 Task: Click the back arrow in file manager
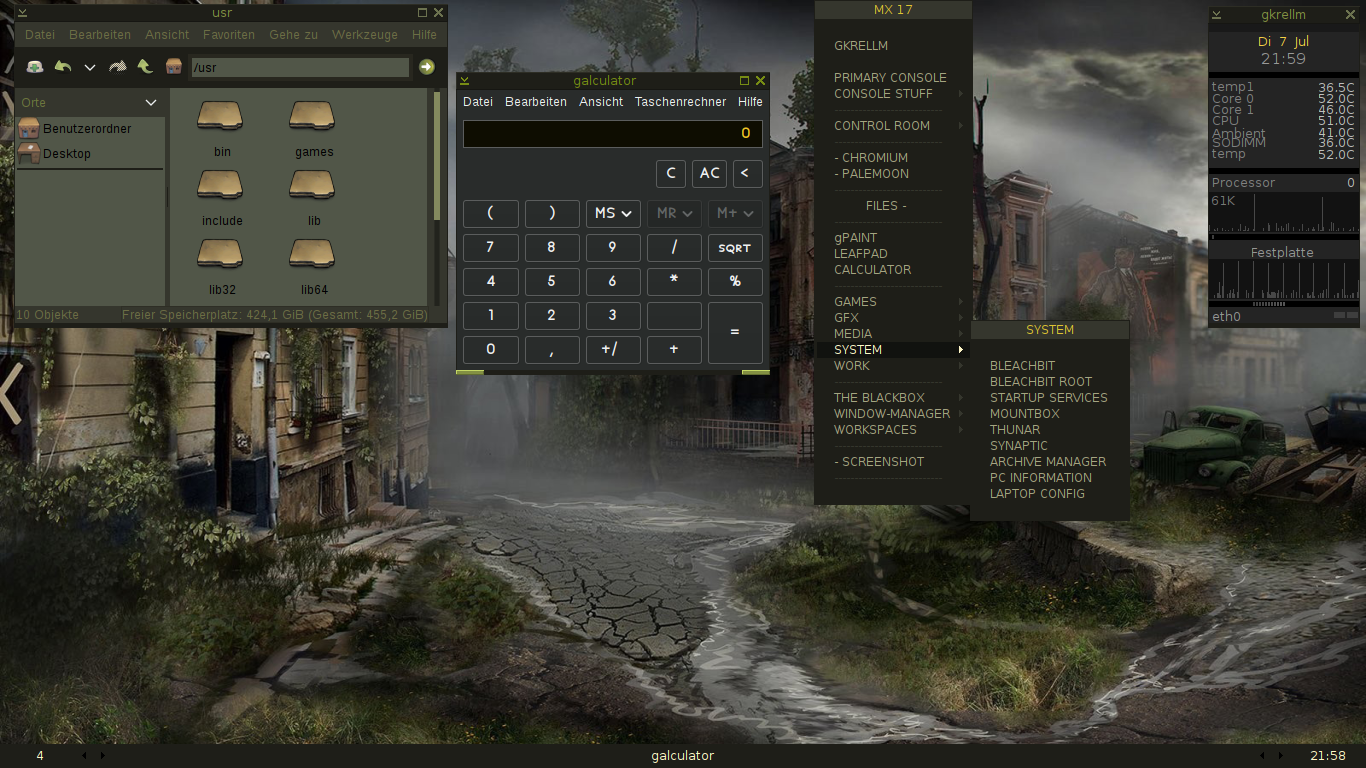pyautogui.click(x=63, y=67)
